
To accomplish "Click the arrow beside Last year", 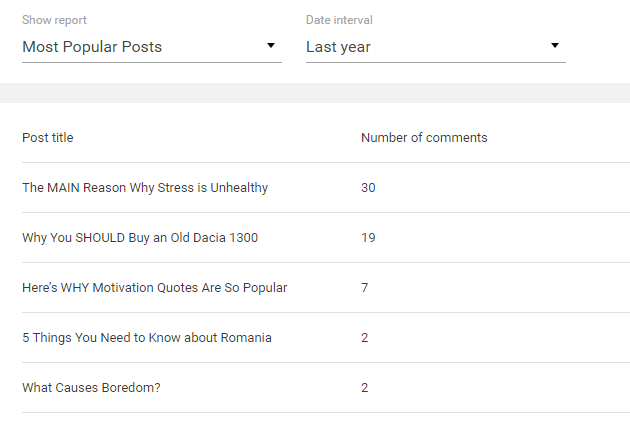I will click(555, 46).
